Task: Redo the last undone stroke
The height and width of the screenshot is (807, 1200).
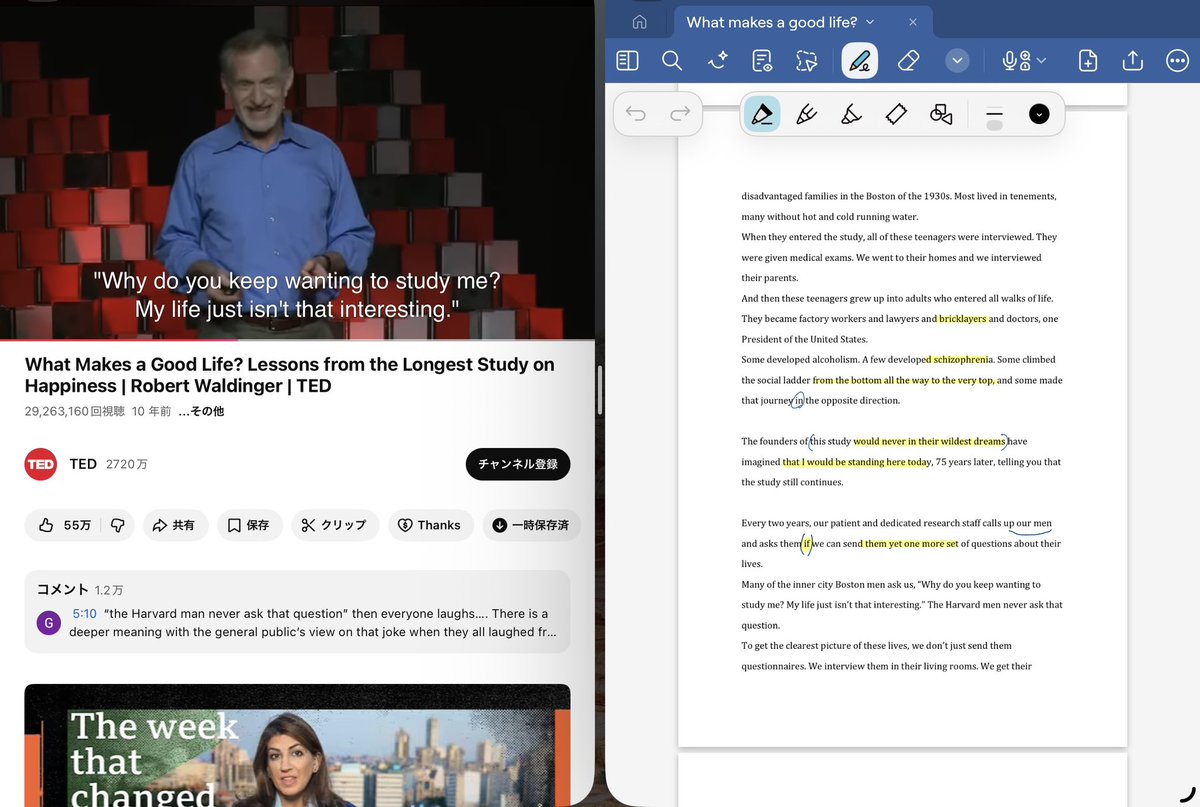Action: (680, 114)
